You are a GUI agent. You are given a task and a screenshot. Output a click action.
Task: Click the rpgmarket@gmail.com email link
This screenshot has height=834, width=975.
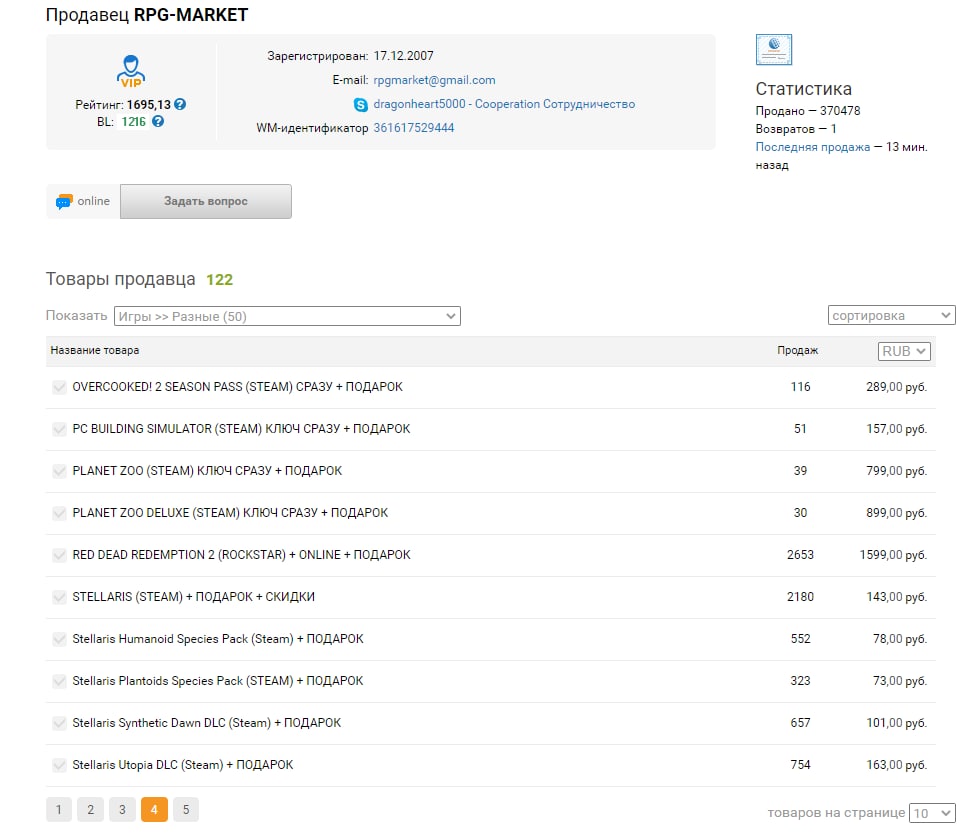pyautogui.click(x=434, y=80)
